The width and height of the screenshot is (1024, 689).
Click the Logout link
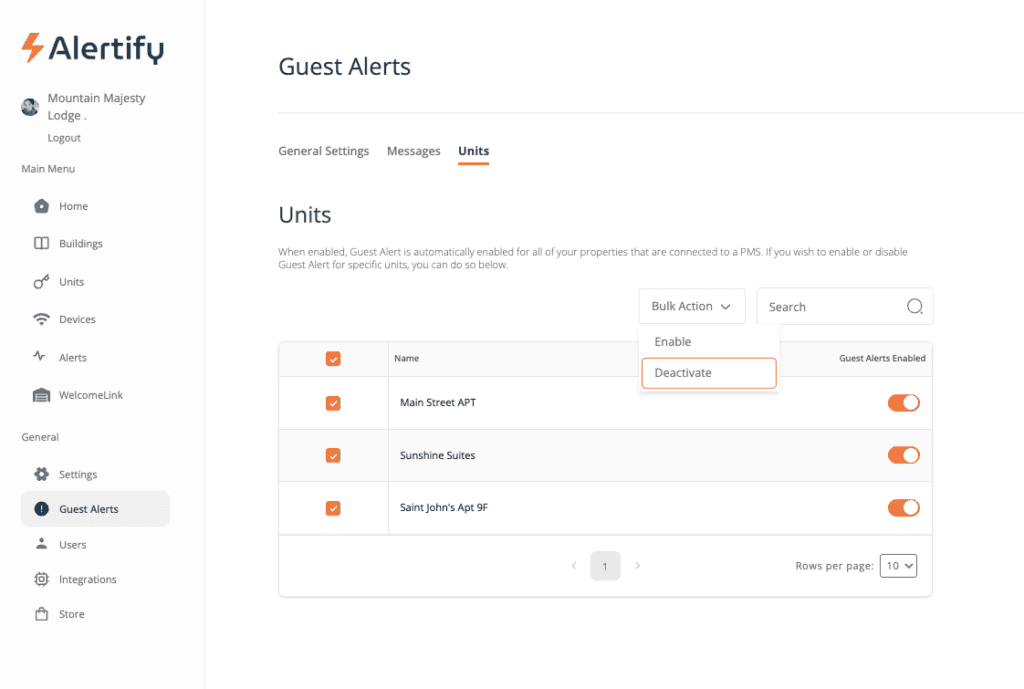pos(64,137)
